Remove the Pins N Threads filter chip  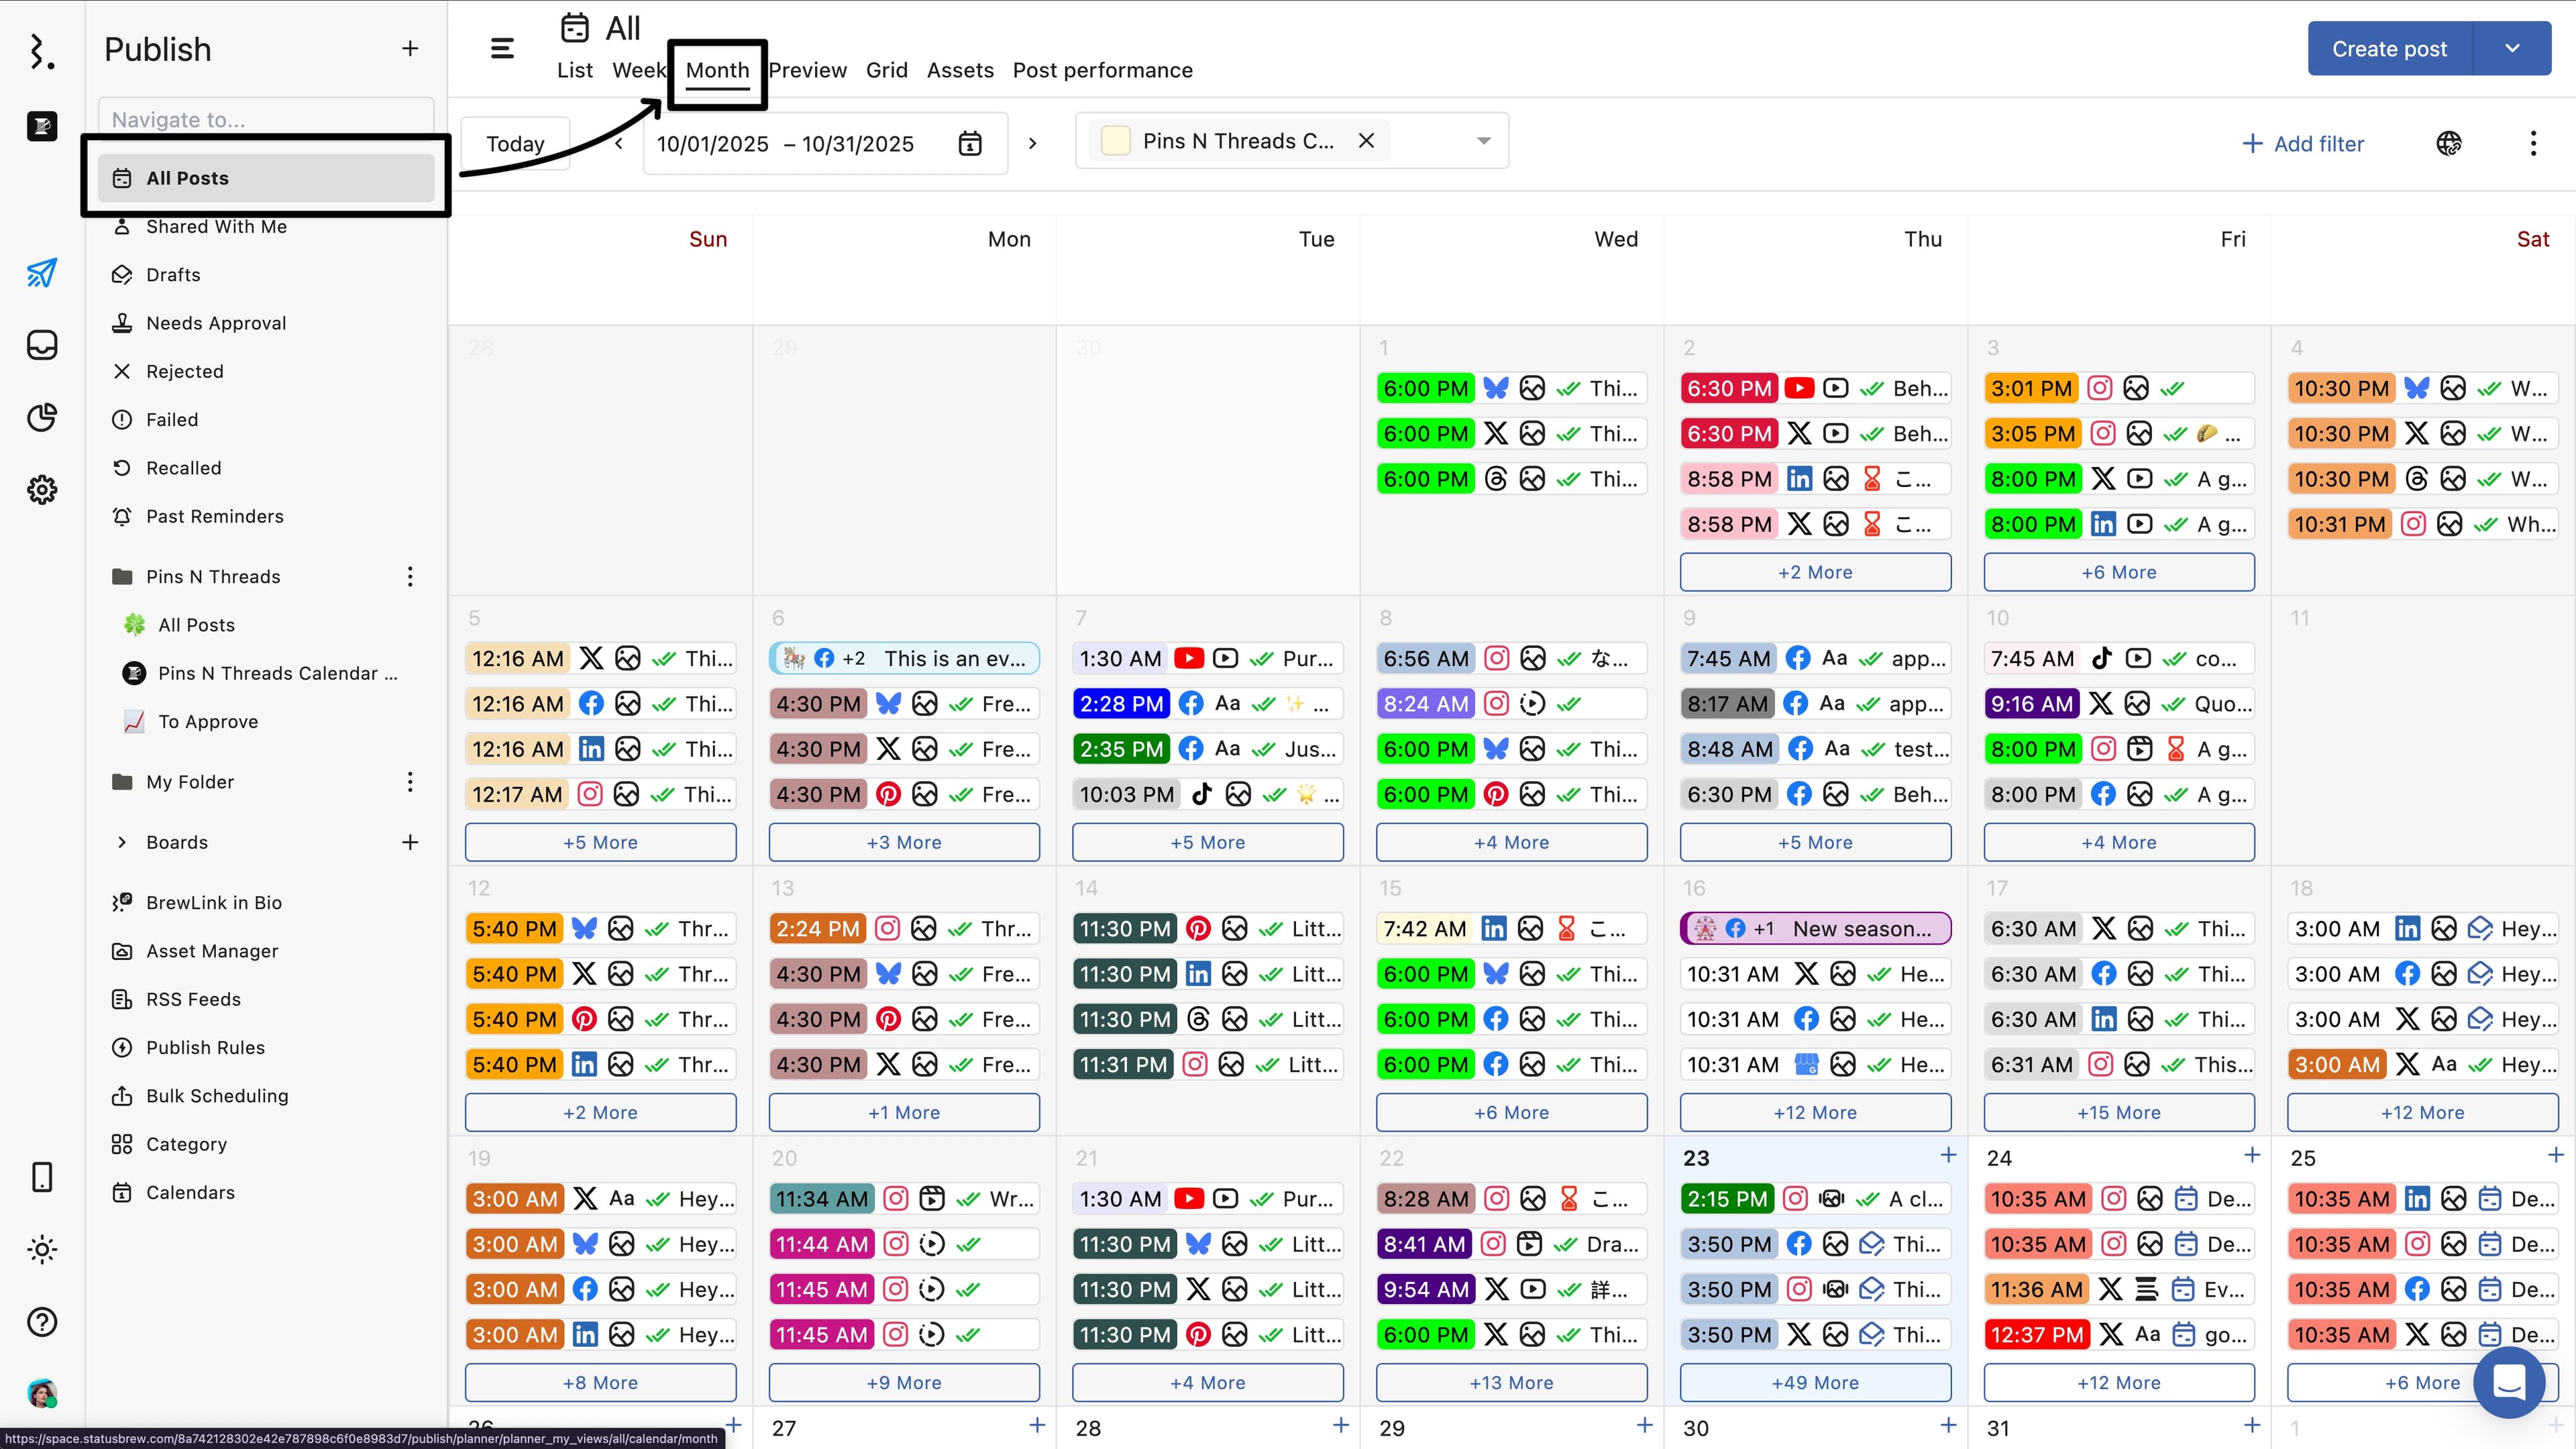[1366, 141]
